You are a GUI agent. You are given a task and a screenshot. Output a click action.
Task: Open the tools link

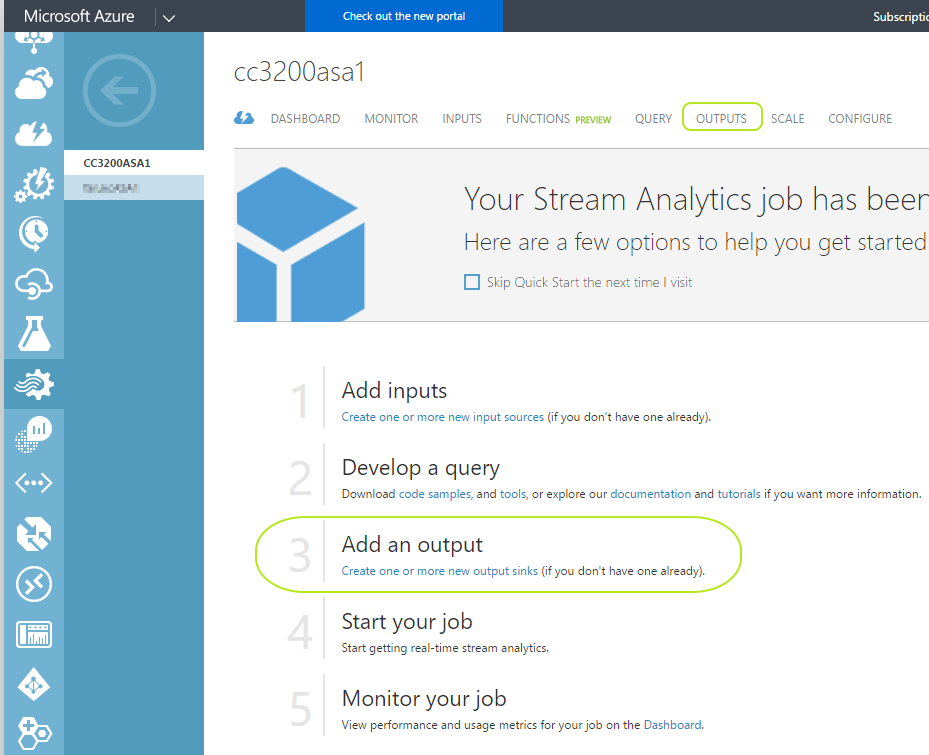click(x=513, y=494)
